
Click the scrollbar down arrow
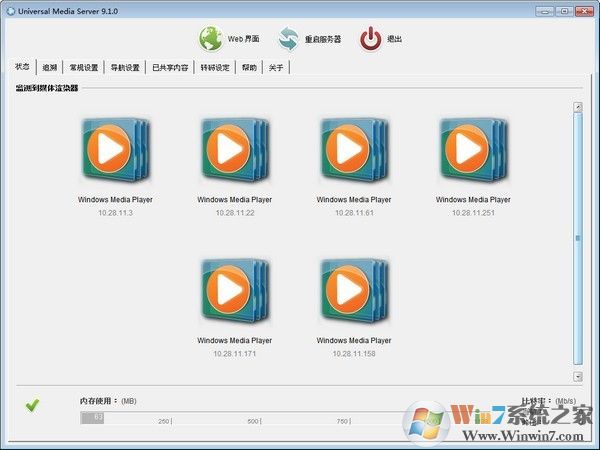coord(578,377)
